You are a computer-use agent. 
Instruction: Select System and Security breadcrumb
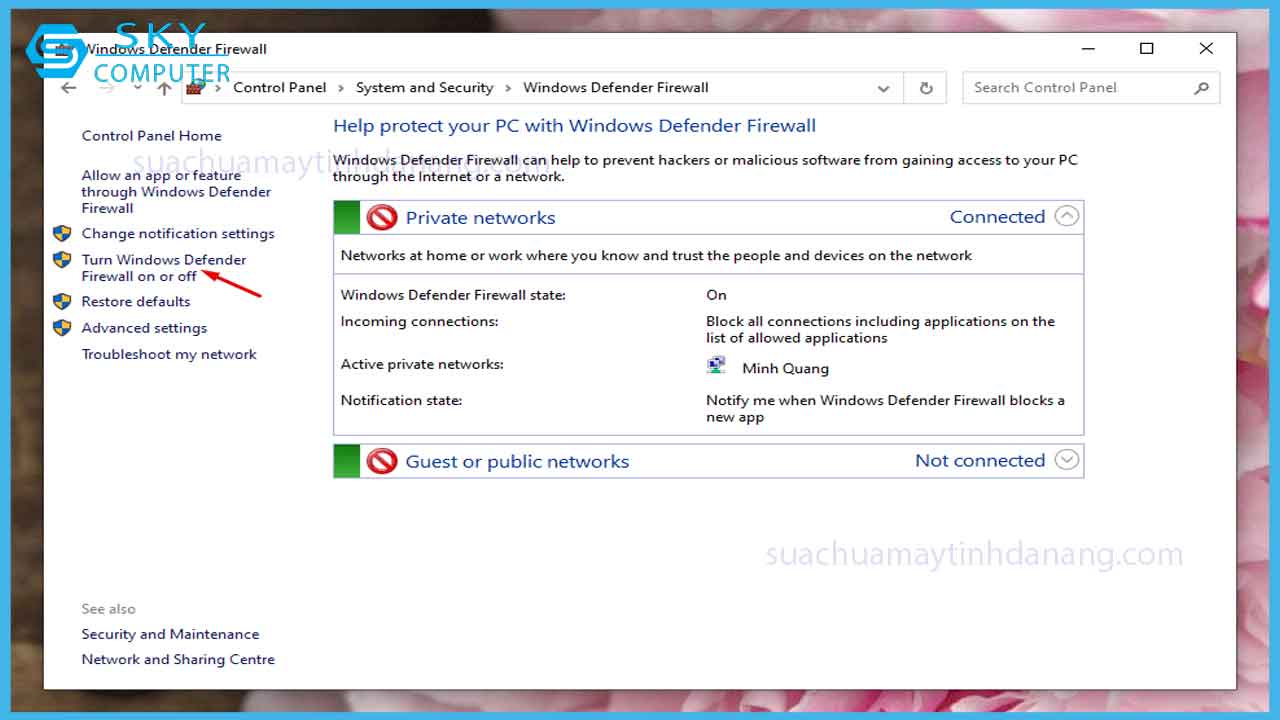[424, 87]
